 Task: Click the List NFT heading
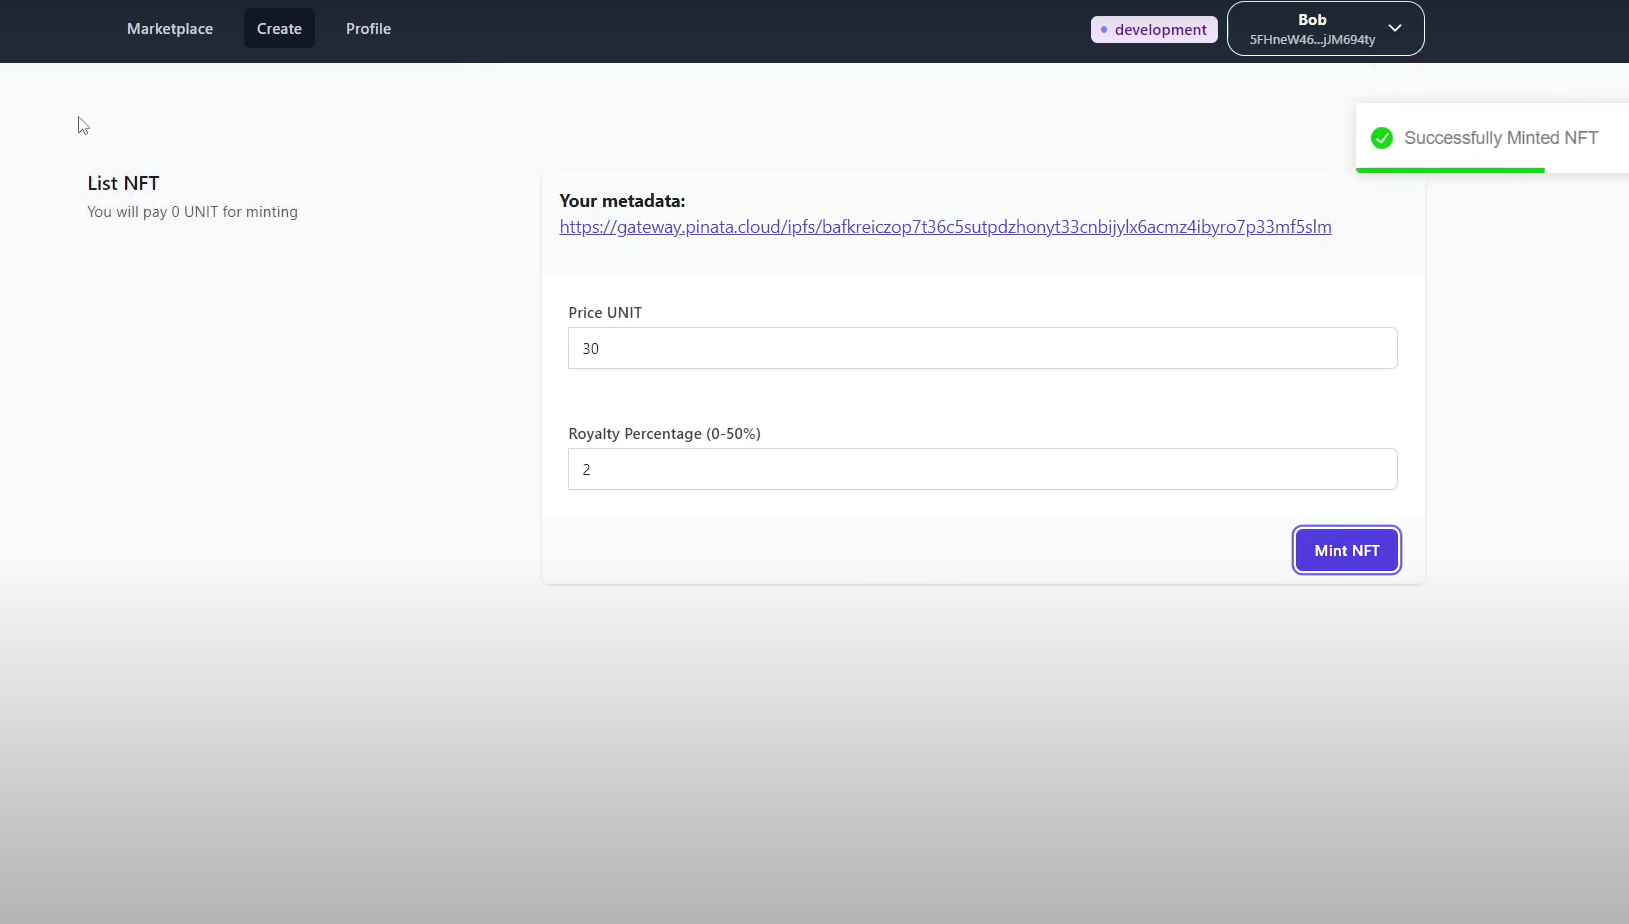coord(123,183)
